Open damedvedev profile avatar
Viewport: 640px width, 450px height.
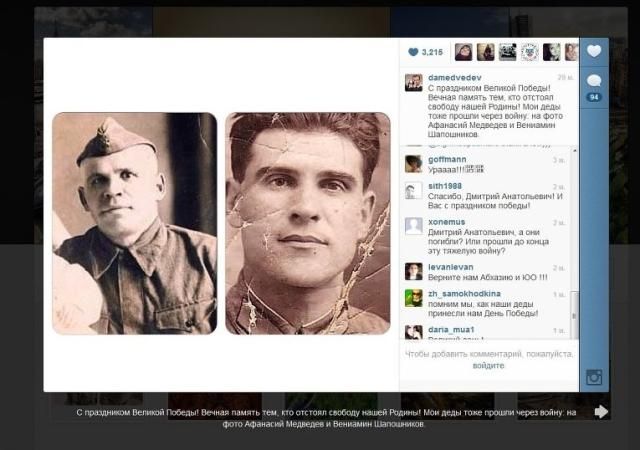tap(413, 83)
